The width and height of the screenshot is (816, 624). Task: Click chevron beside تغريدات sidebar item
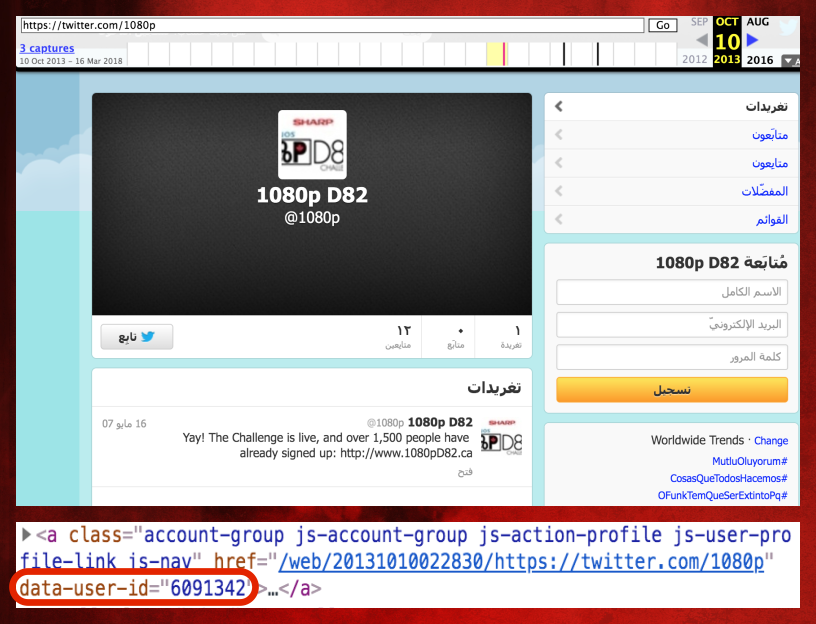(x=558, y=106)
